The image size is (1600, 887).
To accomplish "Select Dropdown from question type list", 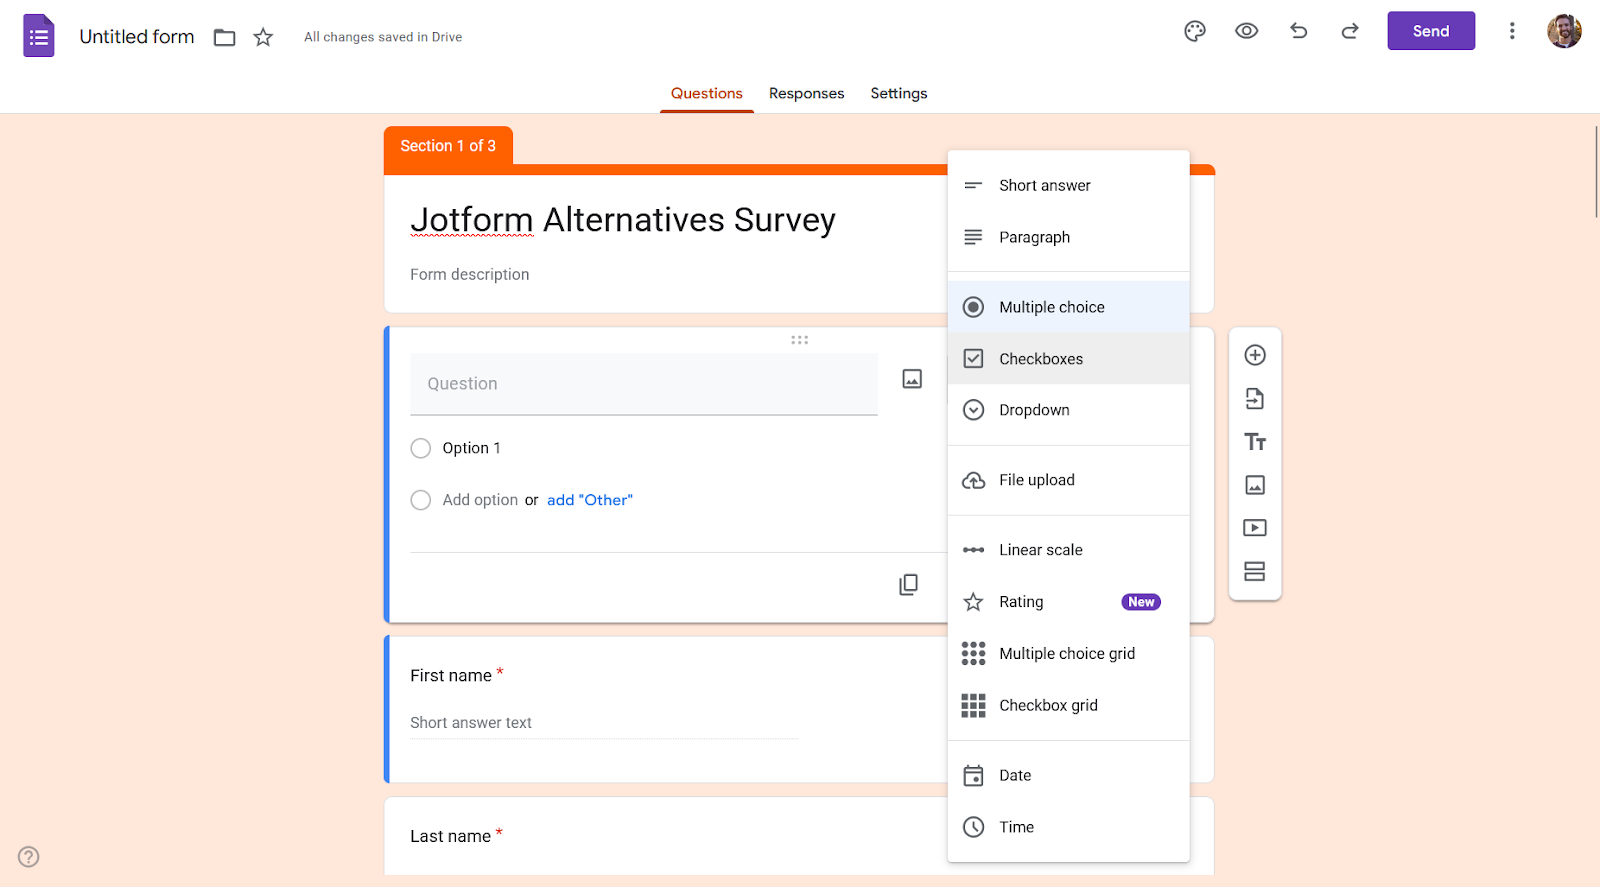I will 1034,410.
